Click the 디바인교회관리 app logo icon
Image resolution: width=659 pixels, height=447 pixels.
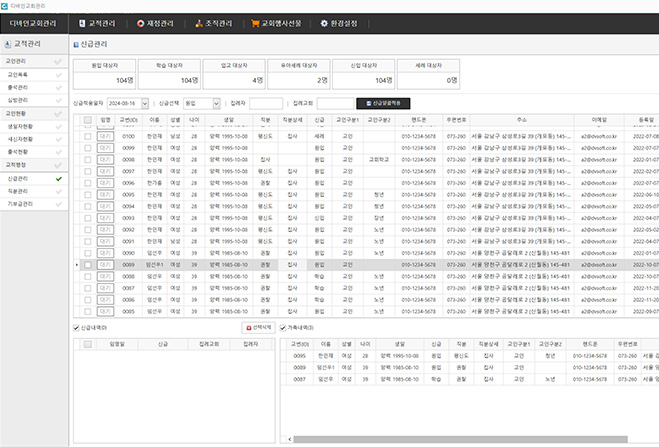5,4
